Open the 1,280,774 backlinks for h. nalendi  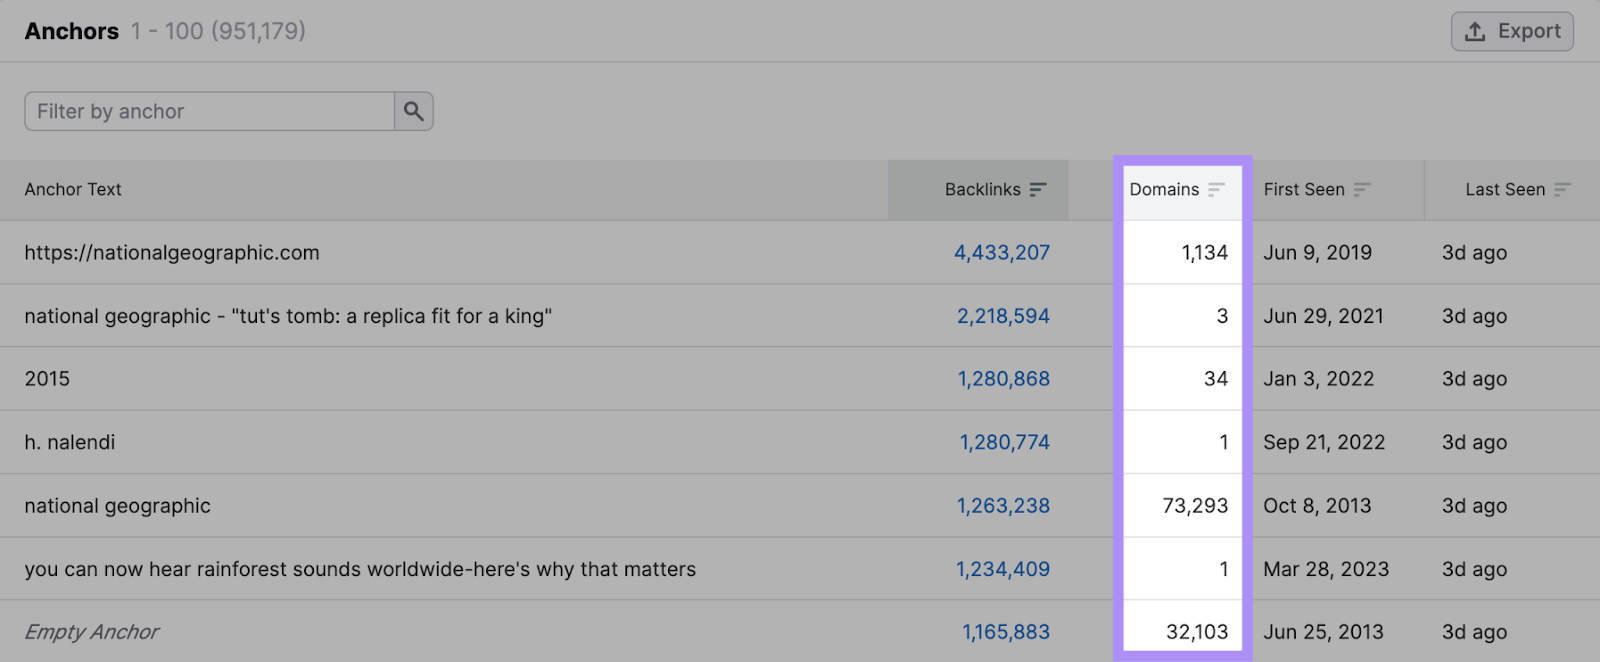coord(1004,441)
